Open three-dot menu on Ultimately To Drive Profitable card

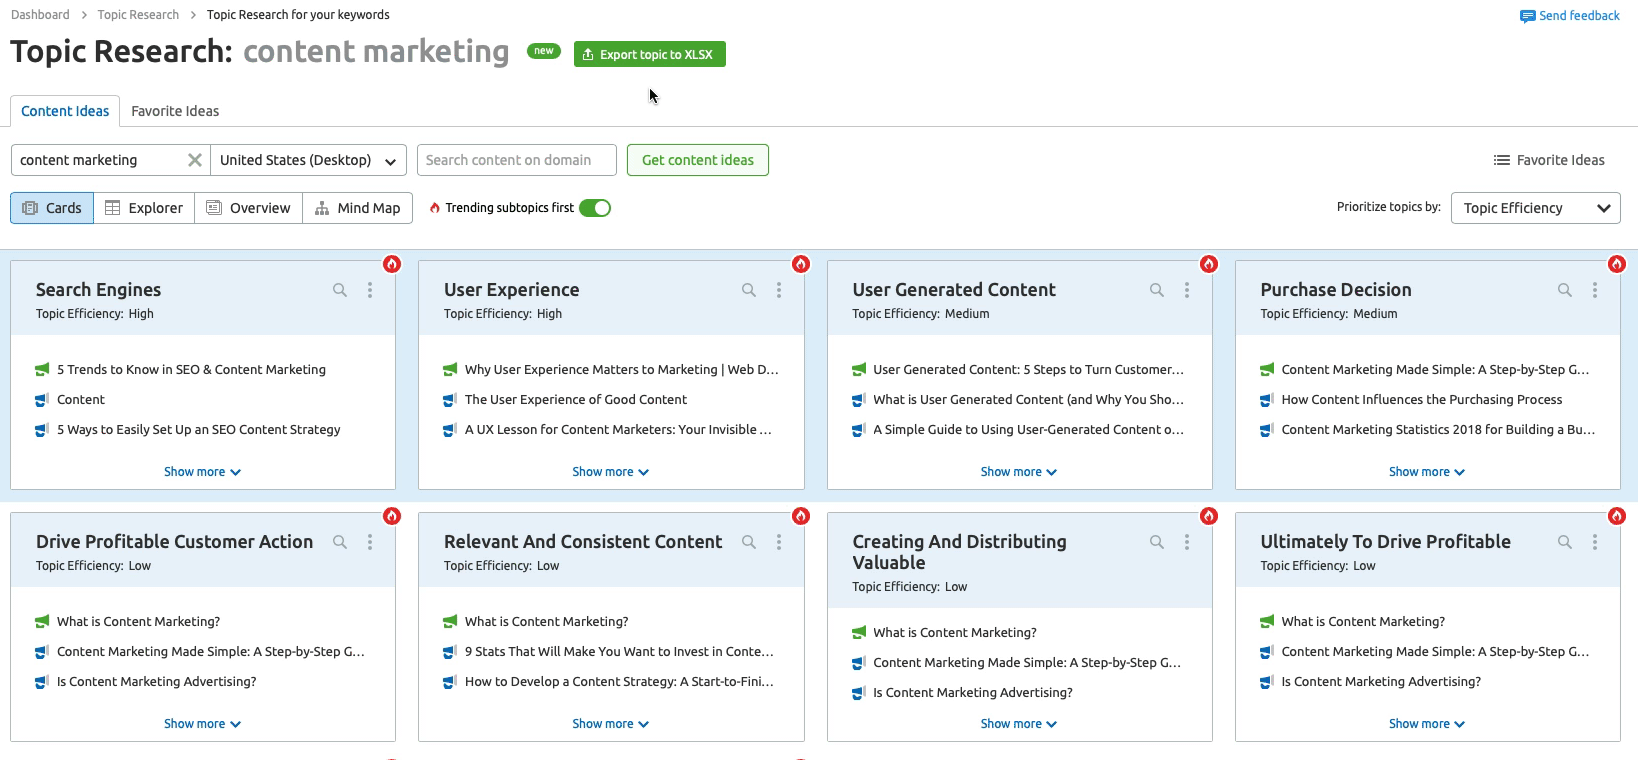click(x=1594, y=542)
